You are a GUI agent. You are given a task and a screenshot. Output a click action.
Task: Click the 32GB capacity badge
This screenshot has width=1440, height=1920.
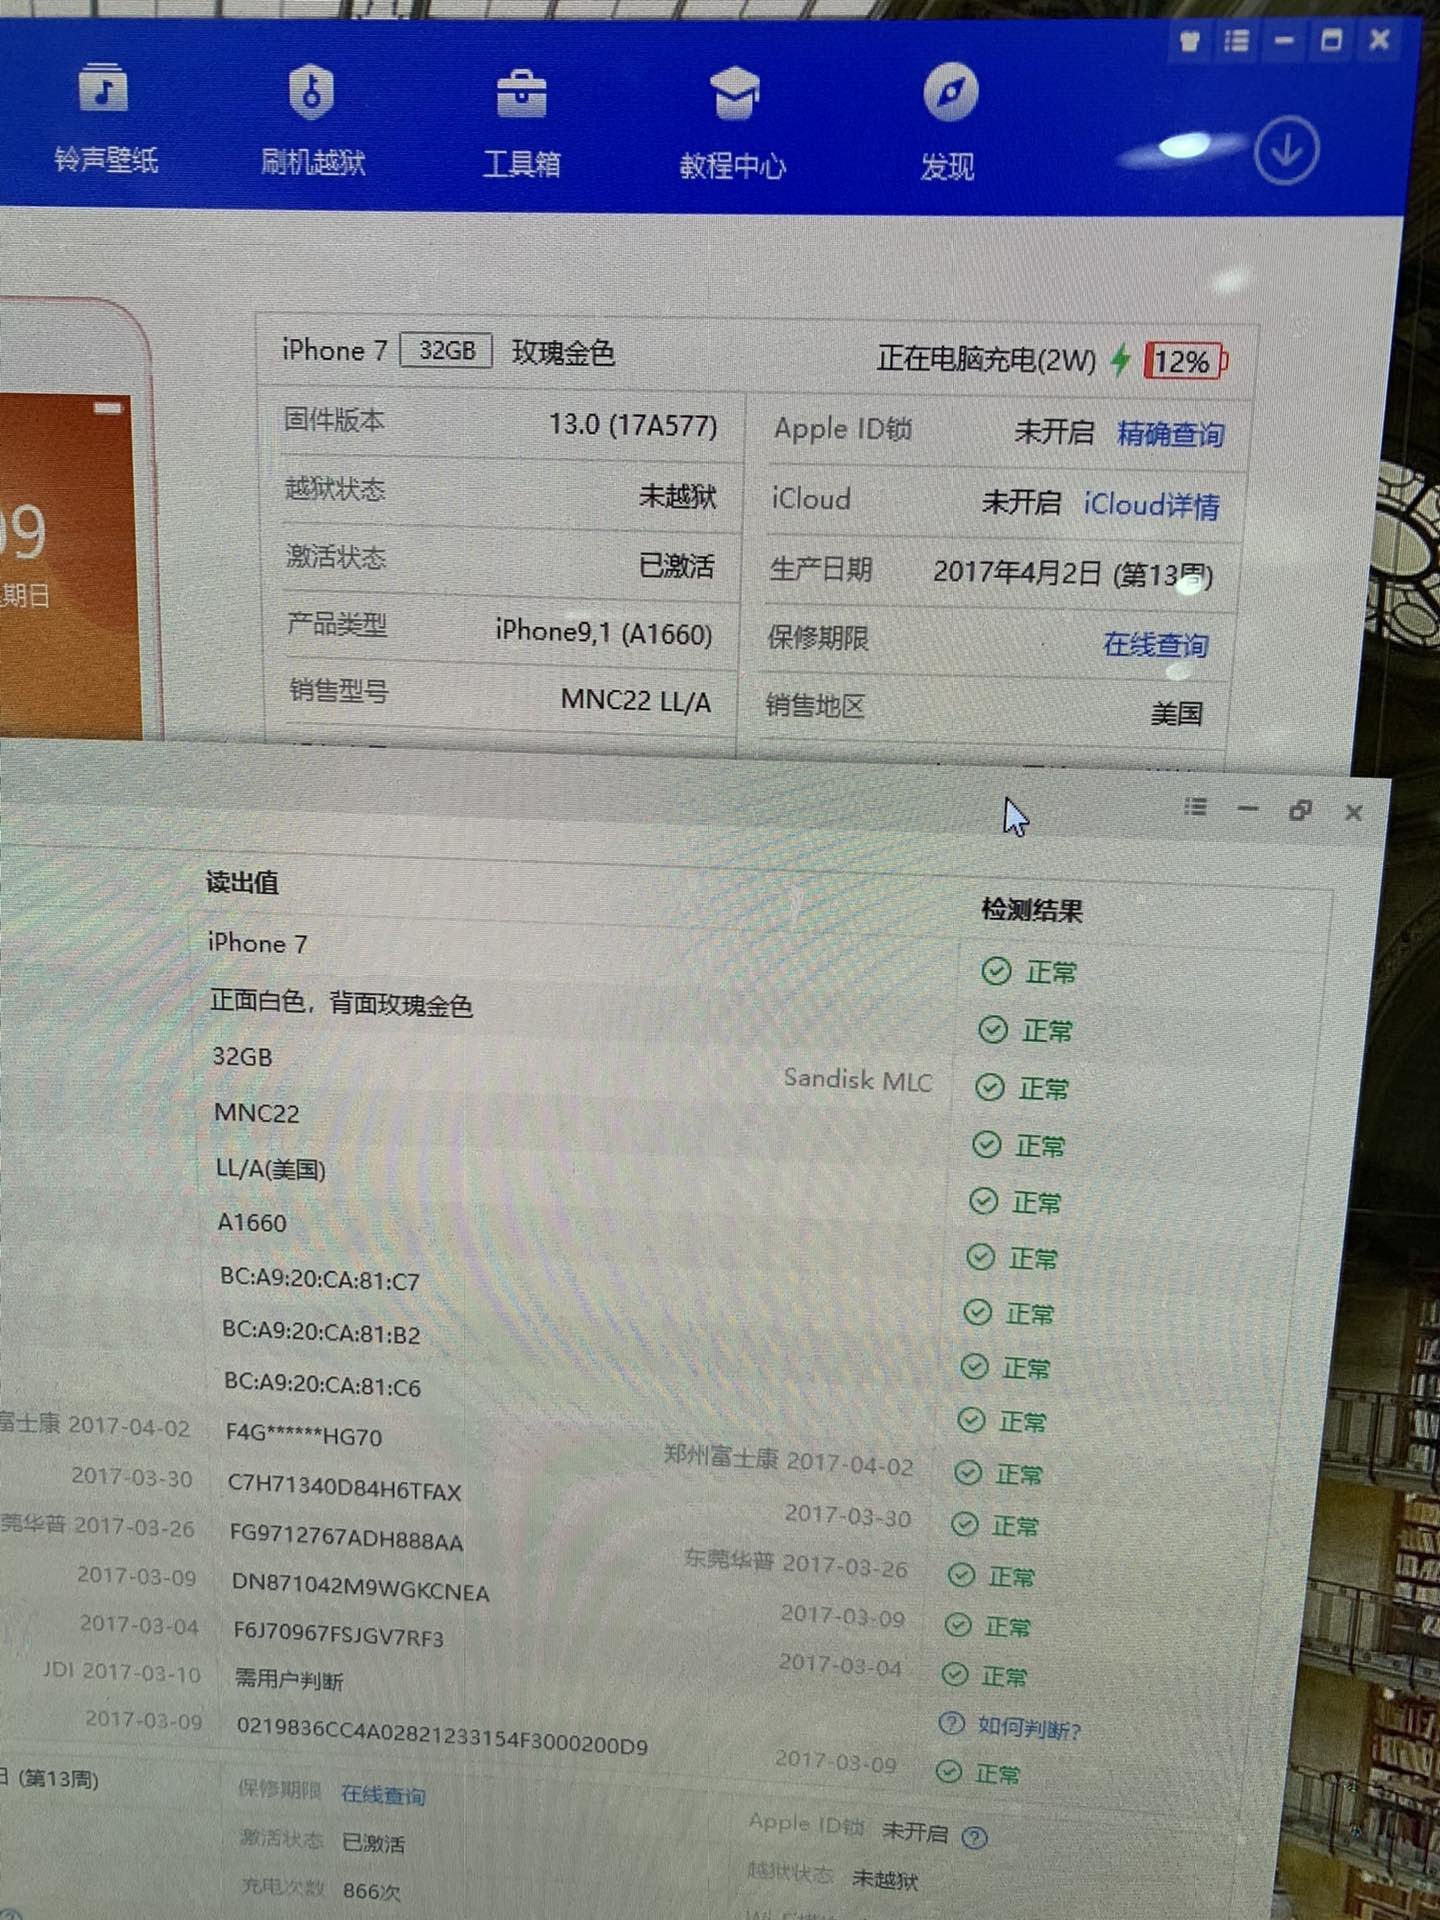(x=446, y=350)
